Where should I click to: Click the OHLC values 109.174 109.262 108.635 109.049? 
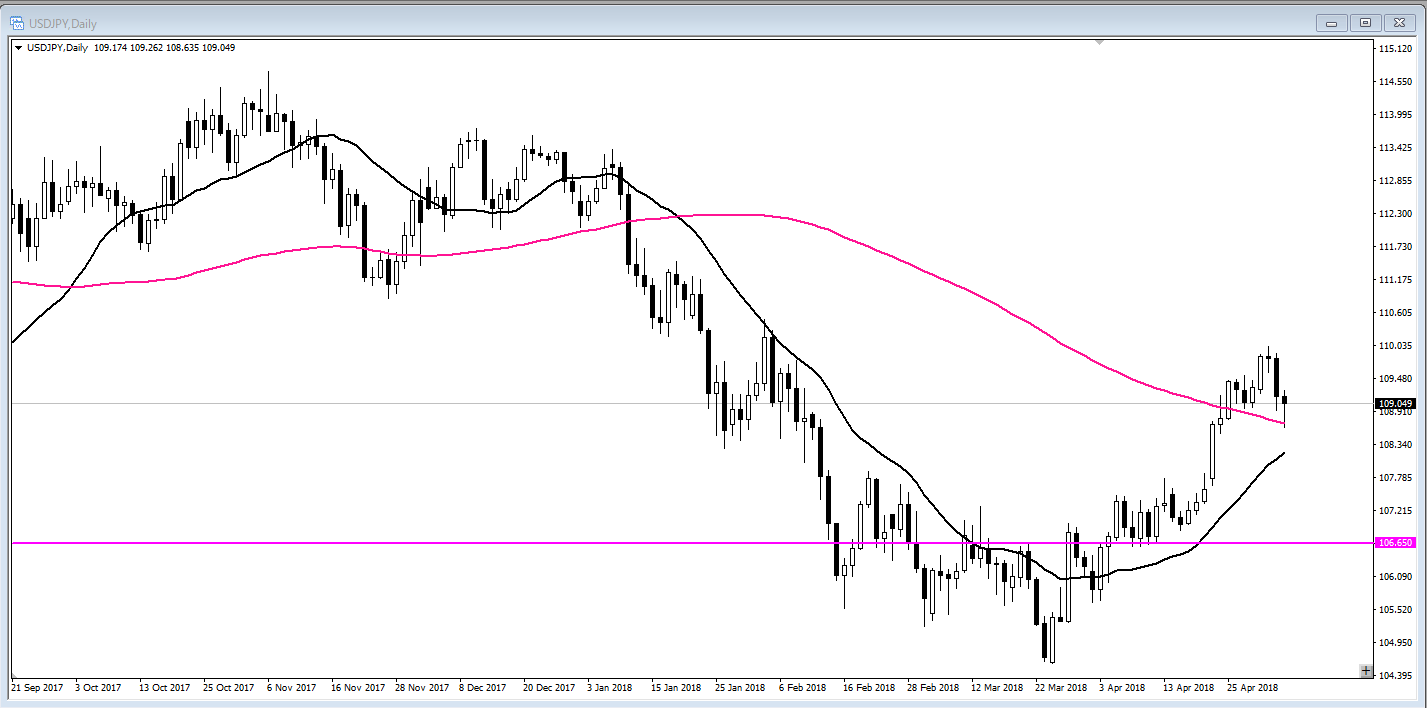(164, 48)
